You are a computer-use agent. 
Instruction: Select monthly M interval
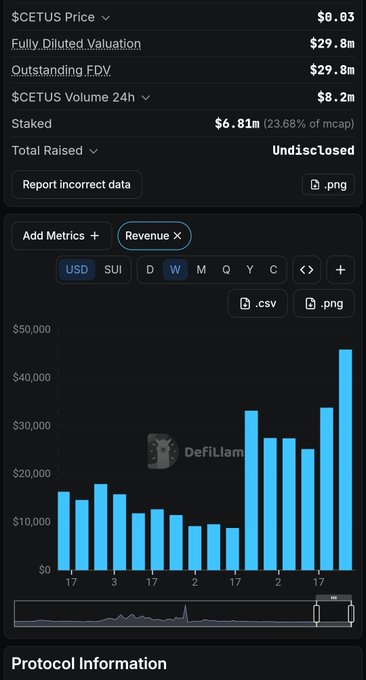coord(201,270)
